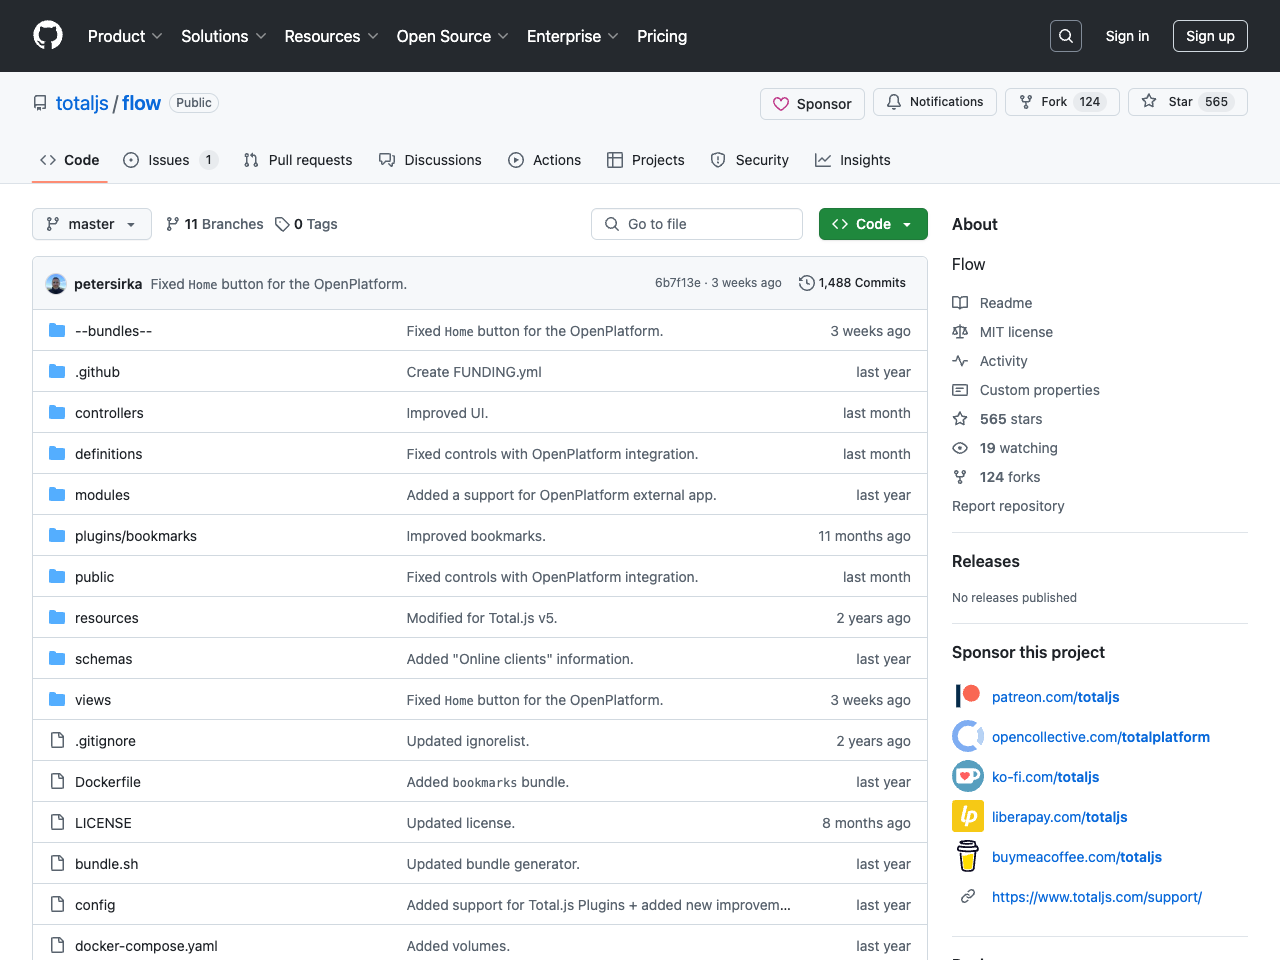Click the repository icon before totaljs
1280x960 pixels.
40,103
